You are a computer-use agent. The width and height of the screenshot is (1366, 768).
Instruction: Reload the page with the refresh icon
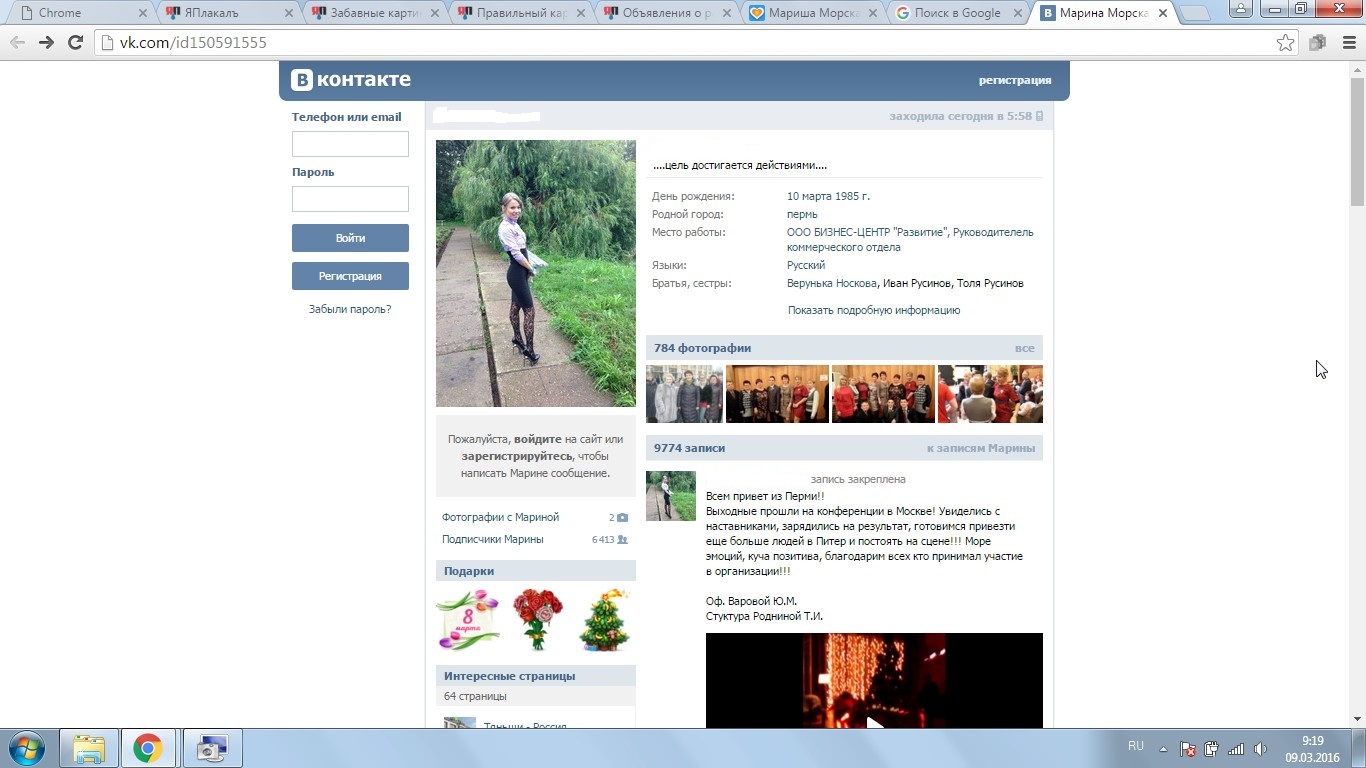(x=75, y=43)
